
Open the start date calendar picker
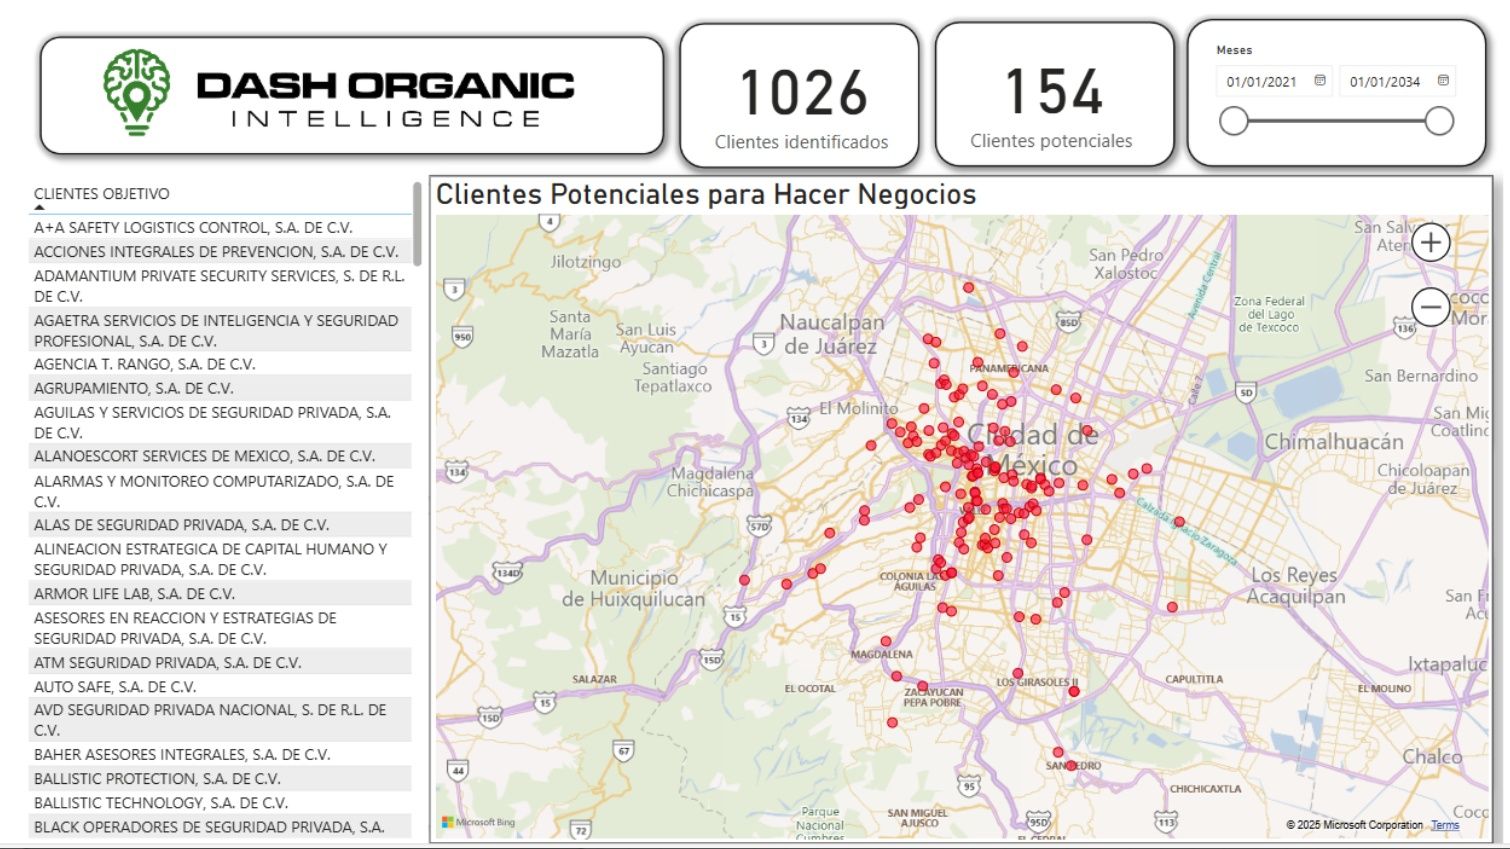point(1320,81)
